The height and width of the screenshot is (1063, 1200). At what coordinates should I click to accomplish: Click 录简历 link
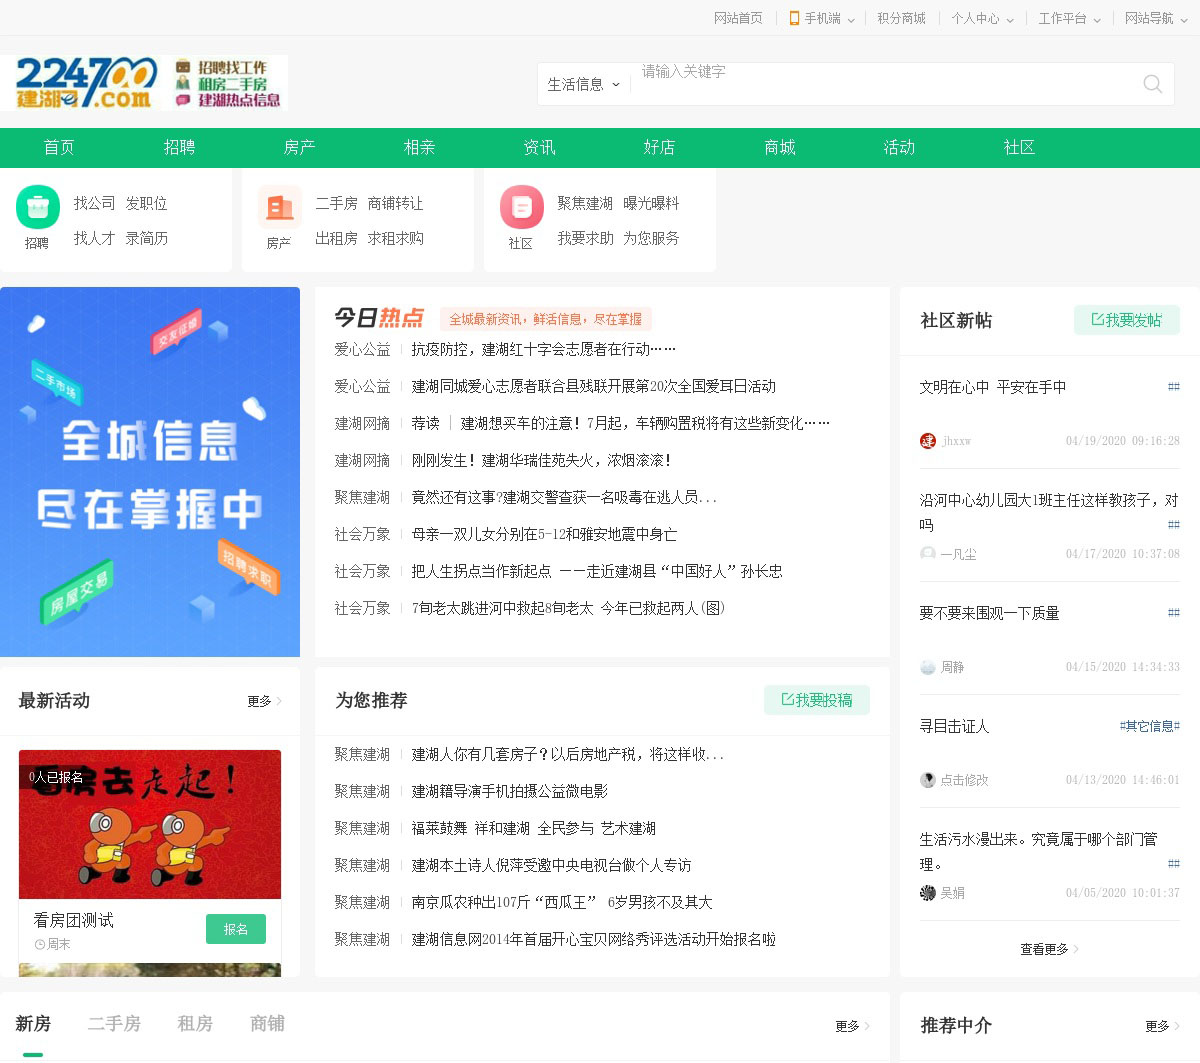[x=146, y=238]
